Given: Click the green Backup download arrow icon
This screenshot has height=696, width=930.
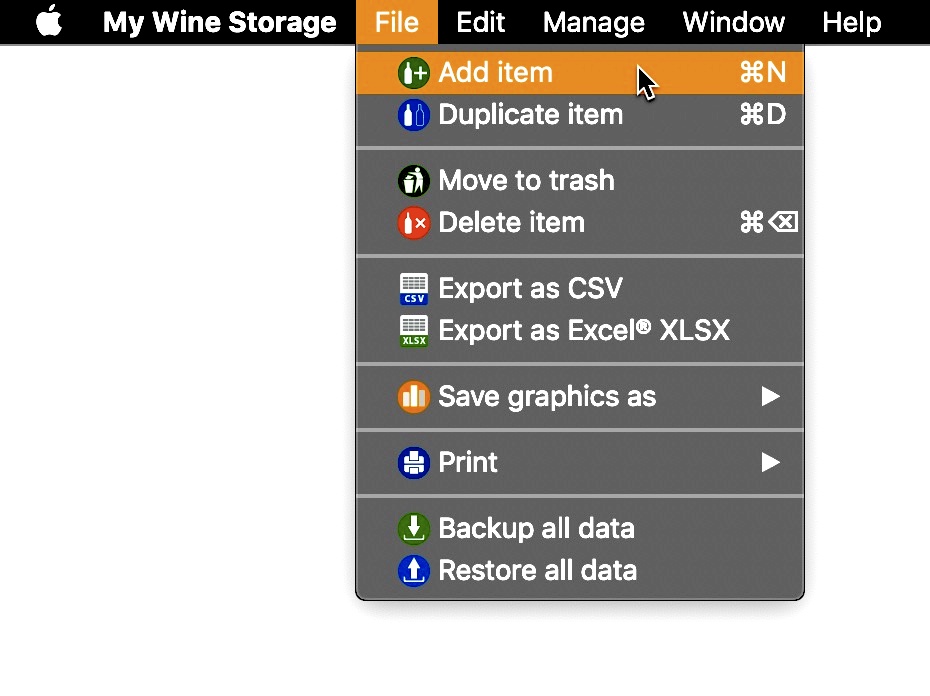Looking at the screenshot, I should 413,529.
